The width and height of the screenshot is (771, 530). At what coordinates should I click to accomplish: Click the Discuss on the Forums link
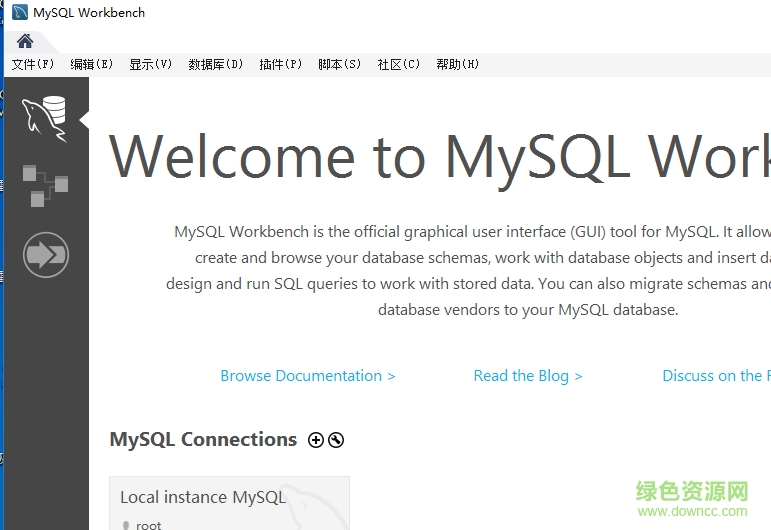[x=715, y=376]
